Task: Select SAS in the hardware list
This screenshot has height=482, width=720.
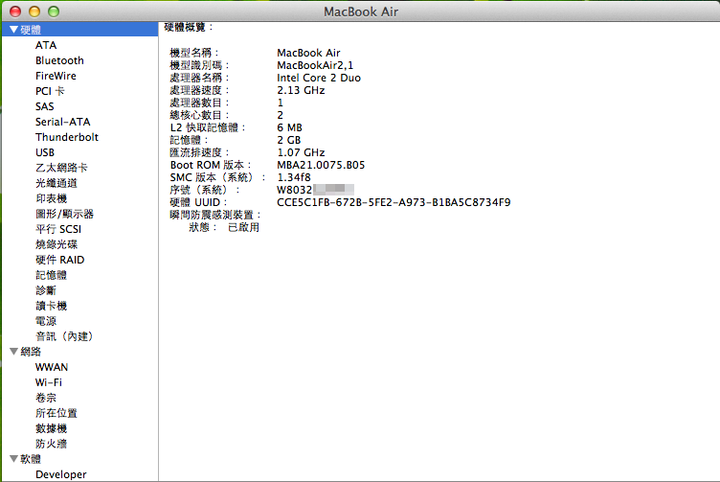Action: (x=45, y=106)
